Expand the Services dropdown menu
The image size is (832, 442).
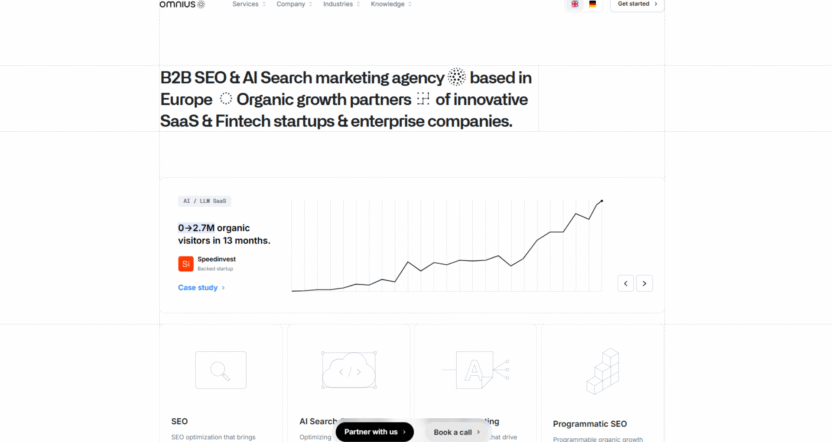click(248, 4)
